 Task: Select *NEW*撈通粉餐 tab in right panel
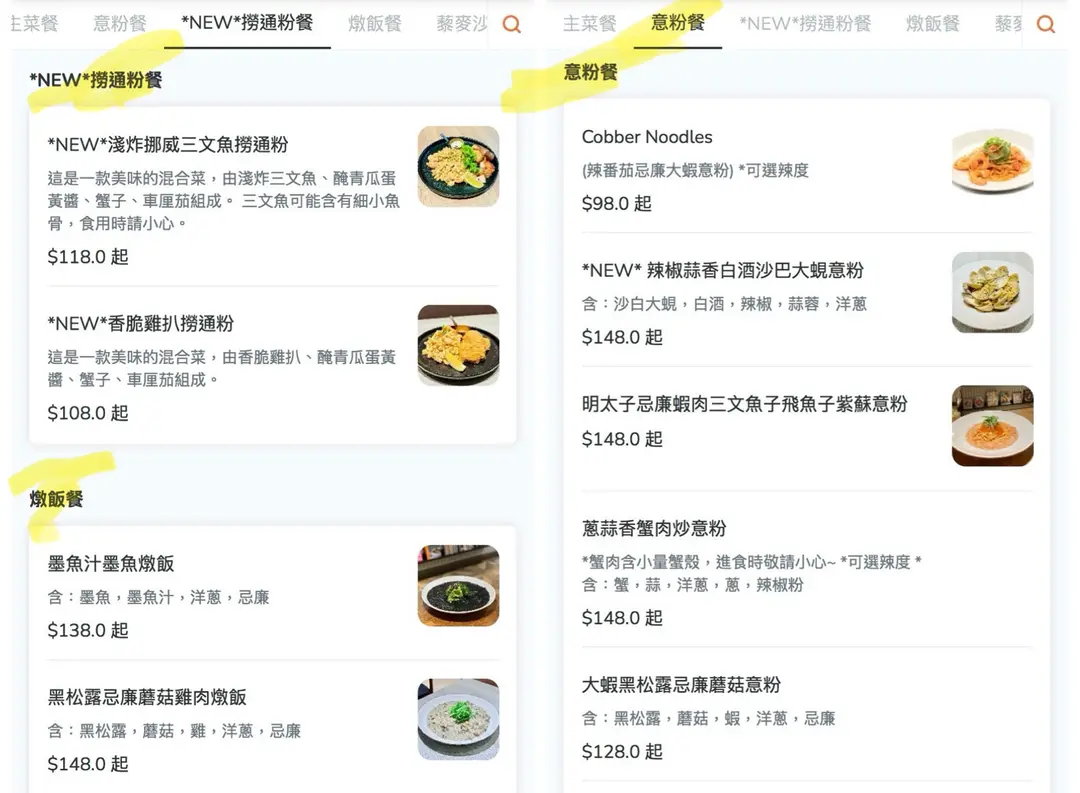[804, 23]
